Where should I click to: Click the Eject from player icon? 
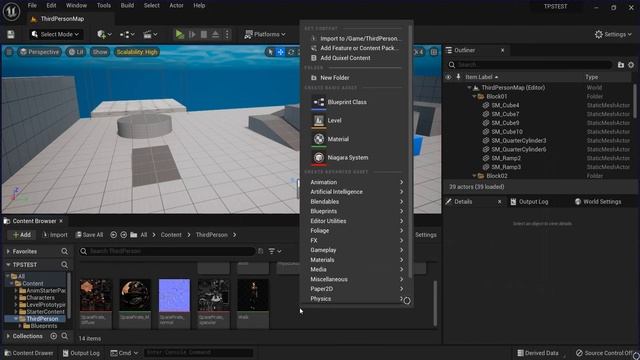tap(215, 35)
